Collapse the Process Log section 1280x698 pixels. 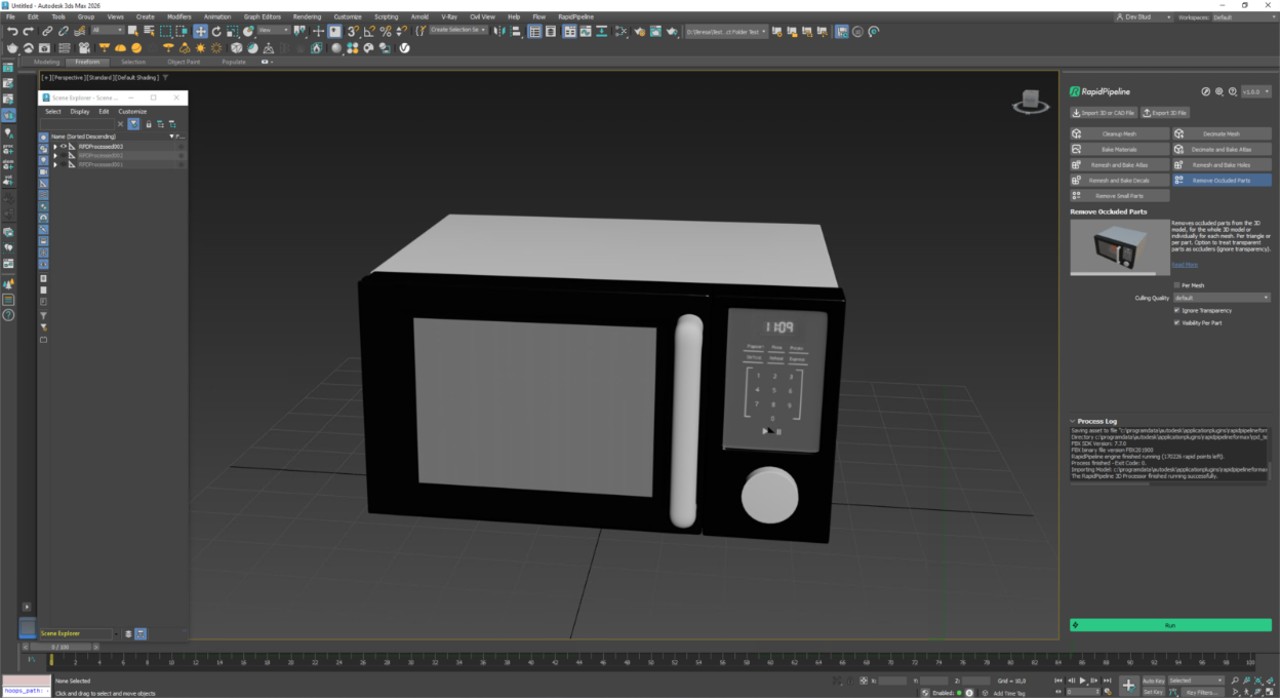pyautogui.click(x=1073, y=421)
